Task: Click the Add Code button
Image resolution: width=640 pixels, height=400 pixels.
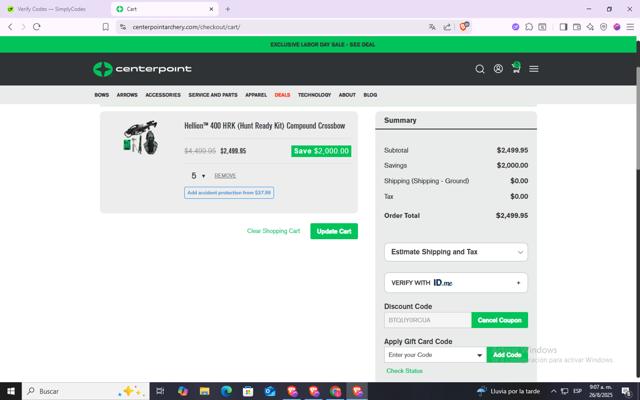Action: (x=507, y=355)
